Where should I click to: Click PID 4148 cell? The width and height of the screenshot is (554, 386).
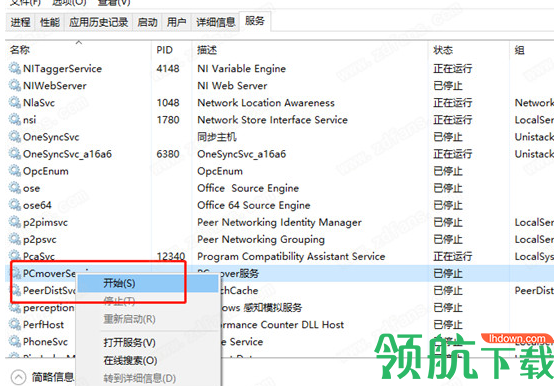[x=168, y=69]
